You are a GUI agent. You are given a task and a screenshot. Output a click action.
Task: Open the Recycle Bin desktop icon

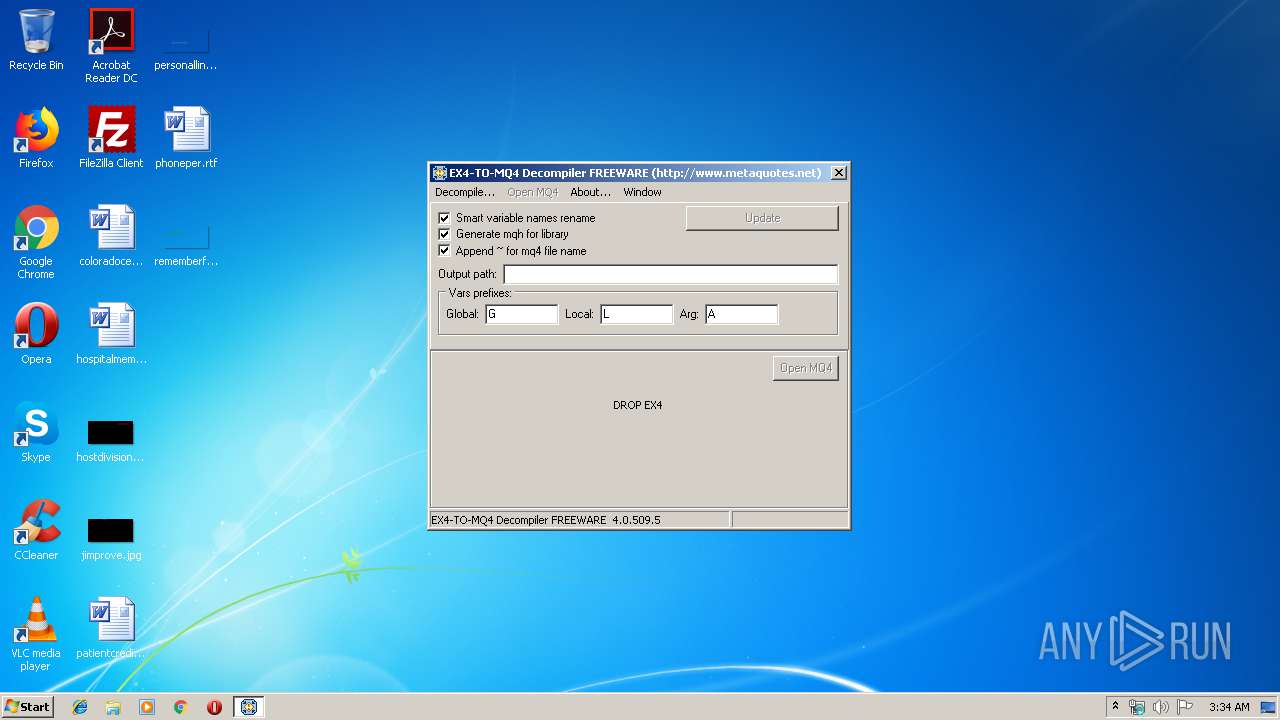pyautogui.click(x=36, y=40)
